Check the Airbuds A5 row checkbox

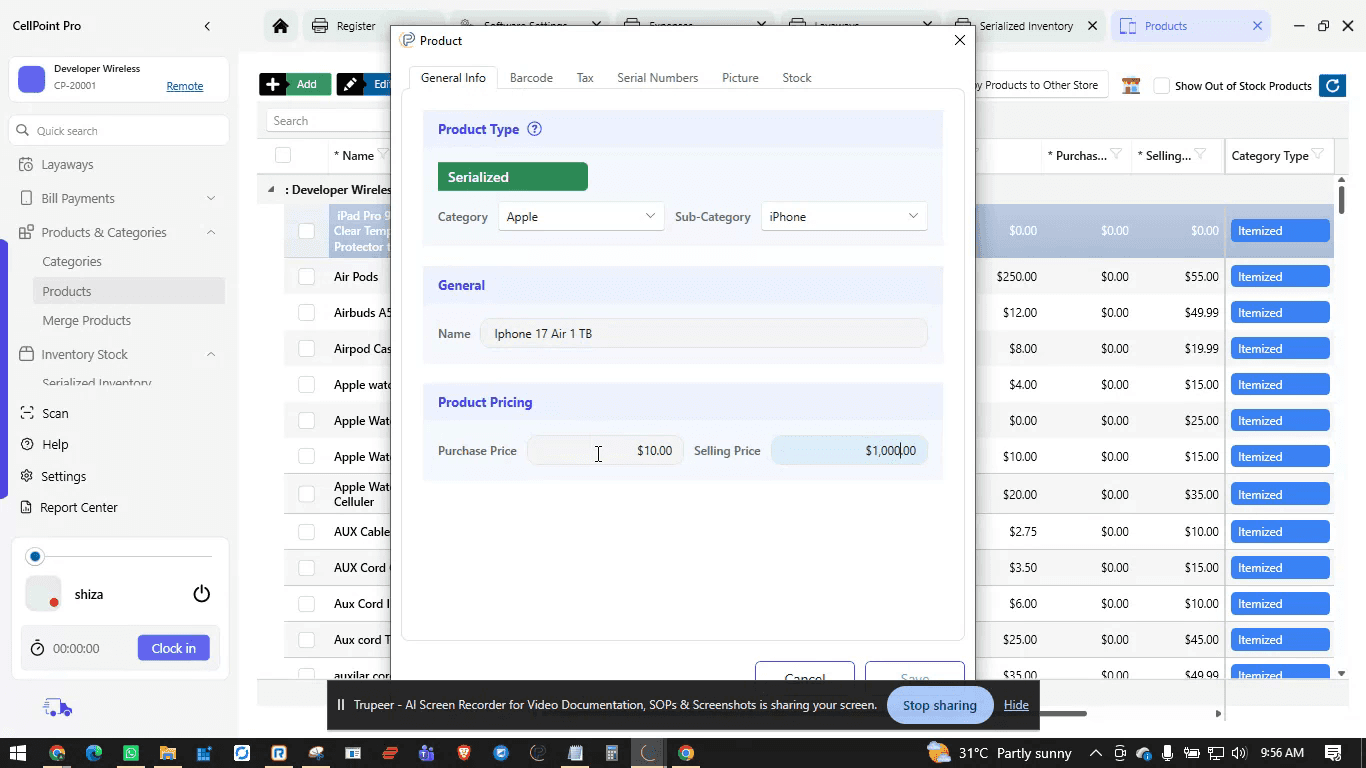click(x=306, y=313)
